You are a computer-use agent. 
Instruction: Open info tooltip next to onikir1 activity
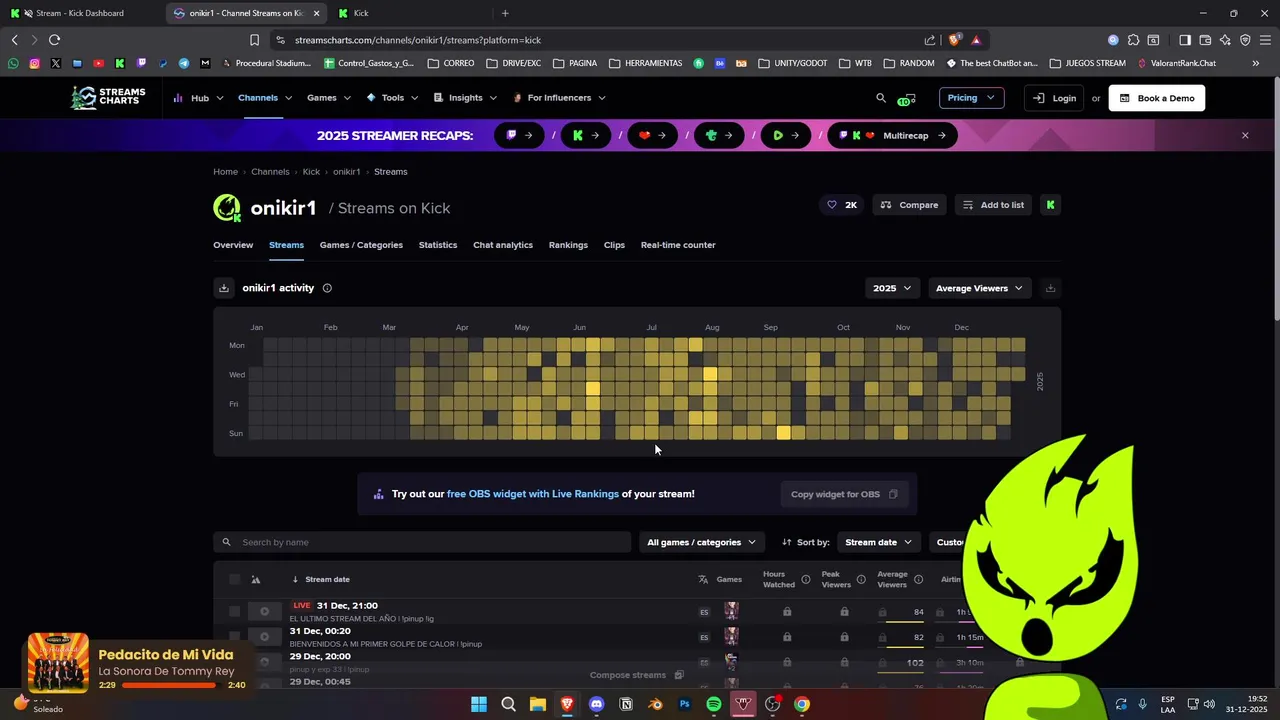pos(327,288)
